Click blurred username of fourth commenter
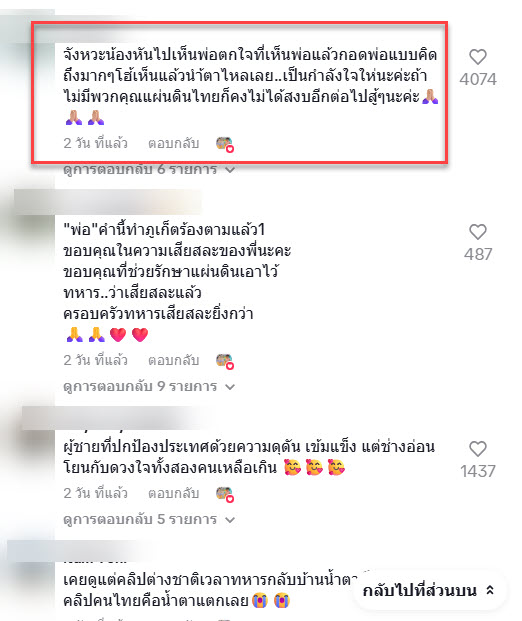522x621 pixels. click(x=79, y=551)
